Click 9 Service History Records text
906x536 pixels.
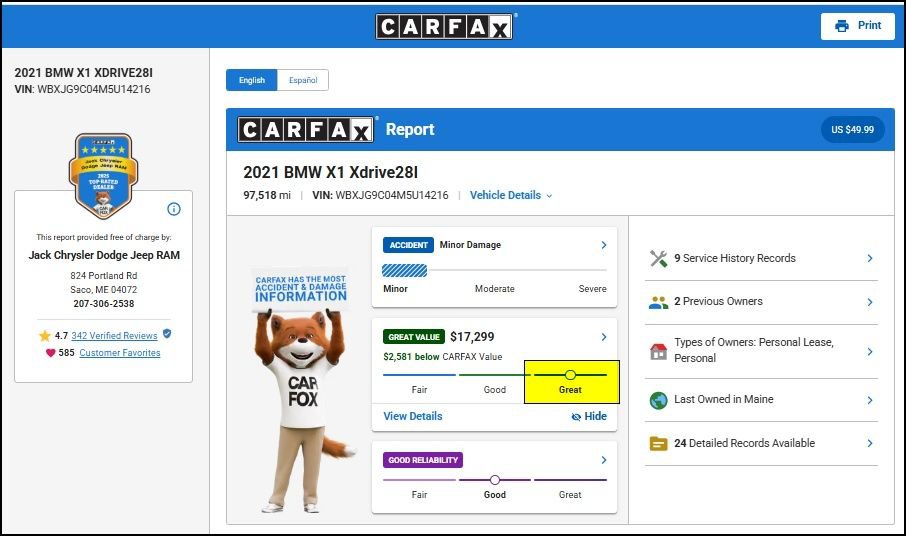734,258
